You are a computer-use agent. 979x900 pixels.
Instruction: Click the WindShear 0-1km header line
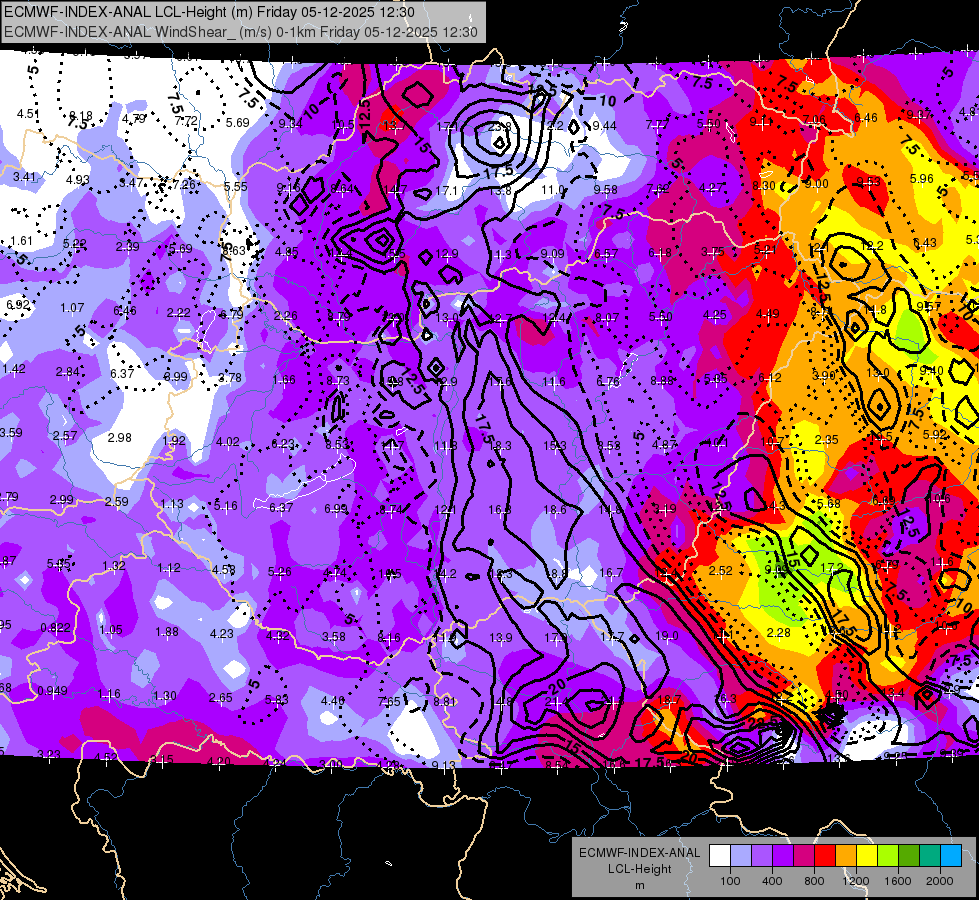pyautogui.click(x=241, y=32)
